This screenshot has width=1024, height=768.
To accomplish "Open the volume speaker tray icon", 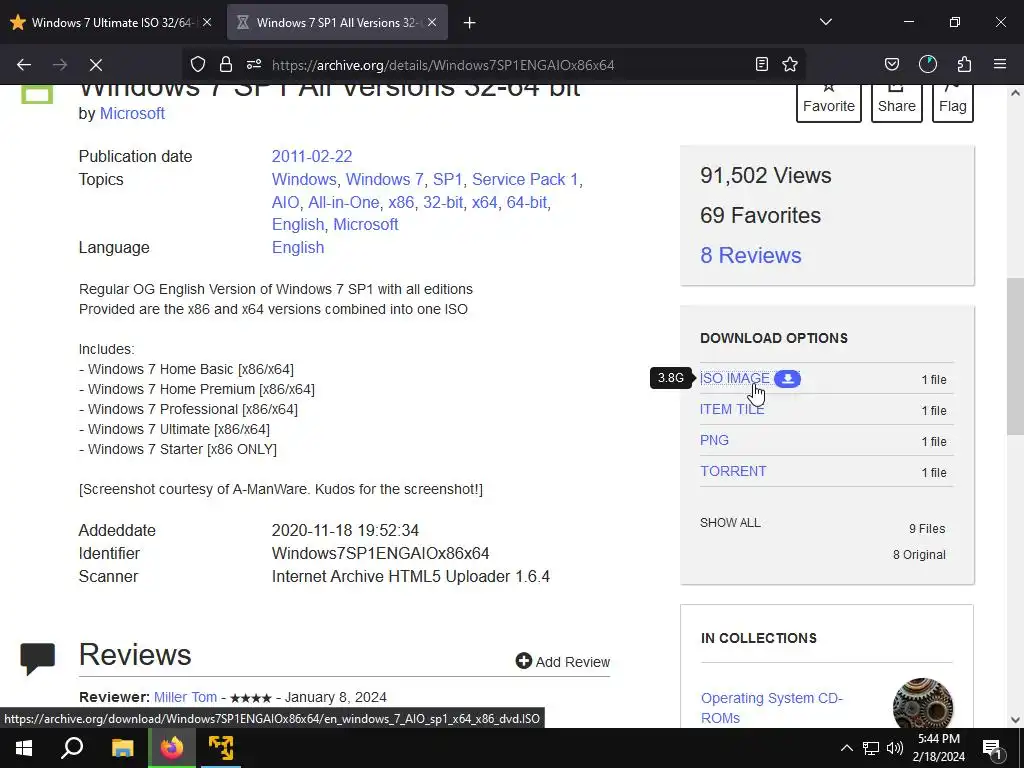I will click(895, 748).
